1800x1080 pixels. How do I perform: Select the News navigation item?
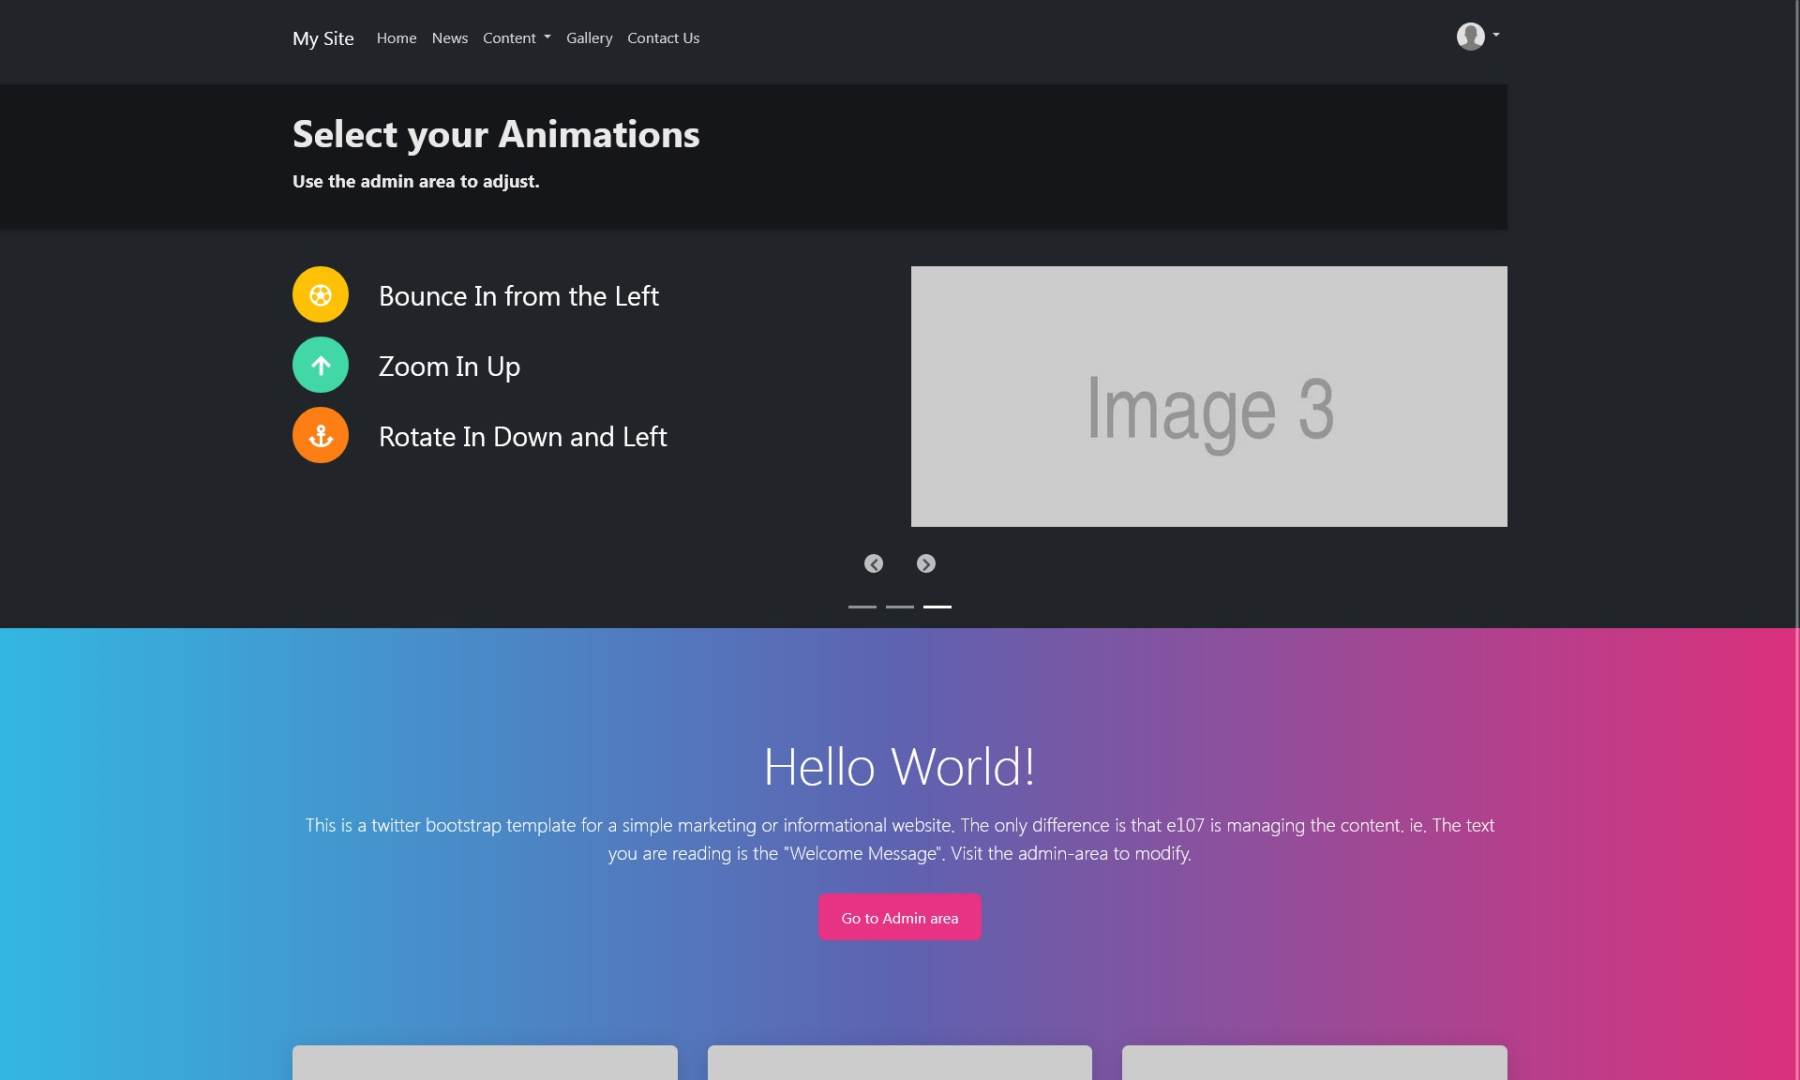click(449, 38)
